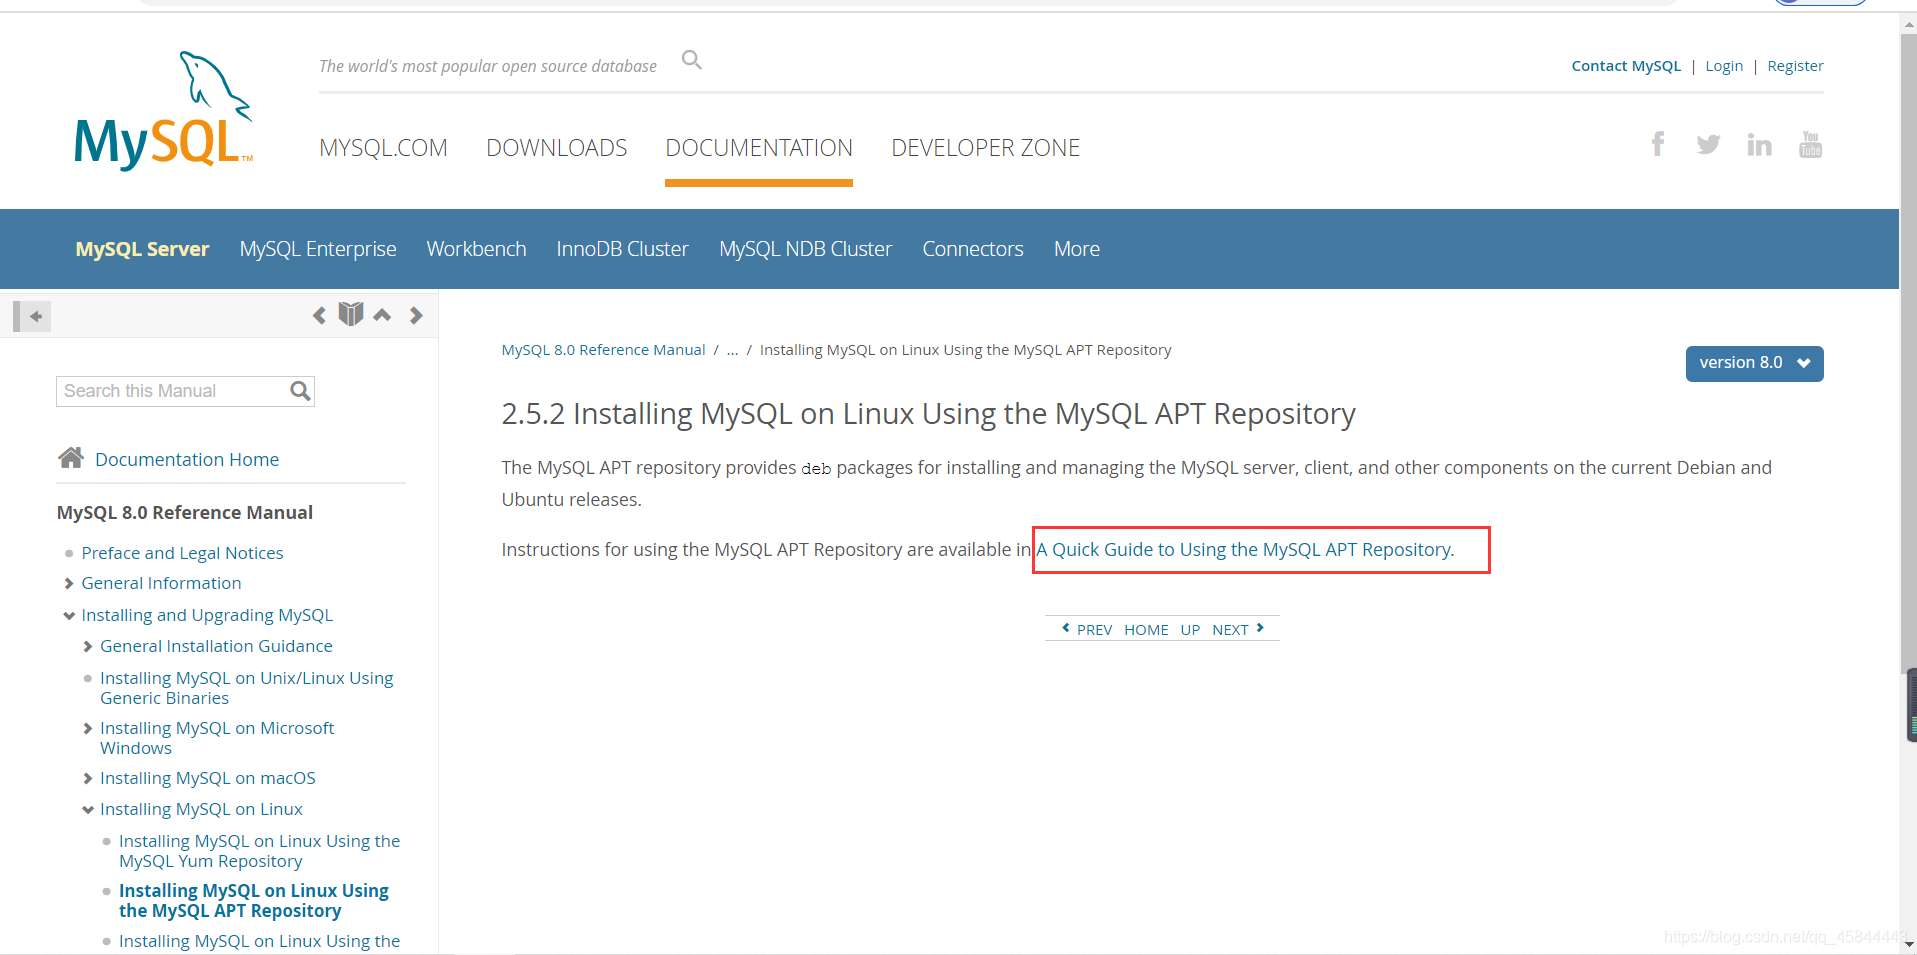Go to previous page using sidebar left chevron
The height and width of the screenshot is (955, 1917).
[319, 316]
